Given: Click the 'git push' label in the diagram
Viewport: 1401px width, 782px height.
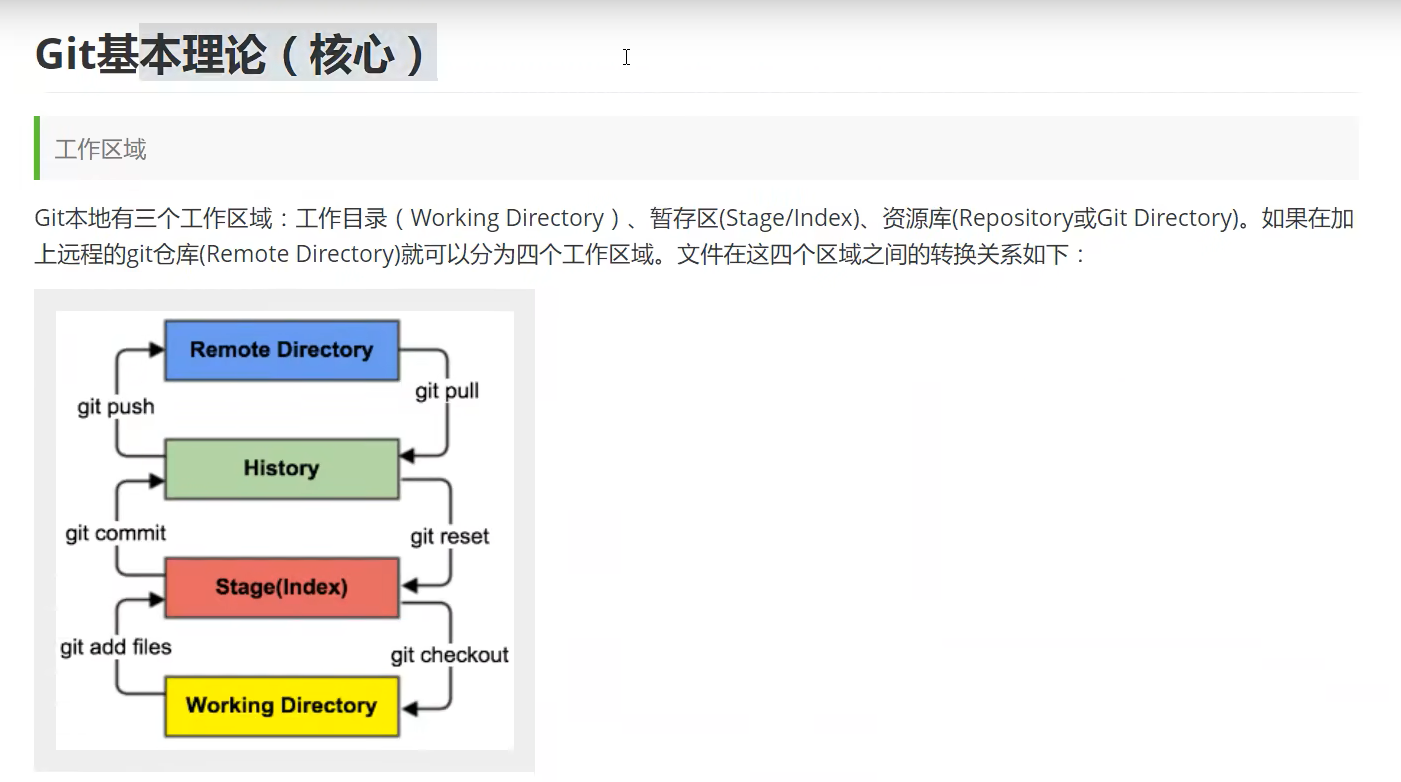Looking at the screenshot, I should coord(116,407).
